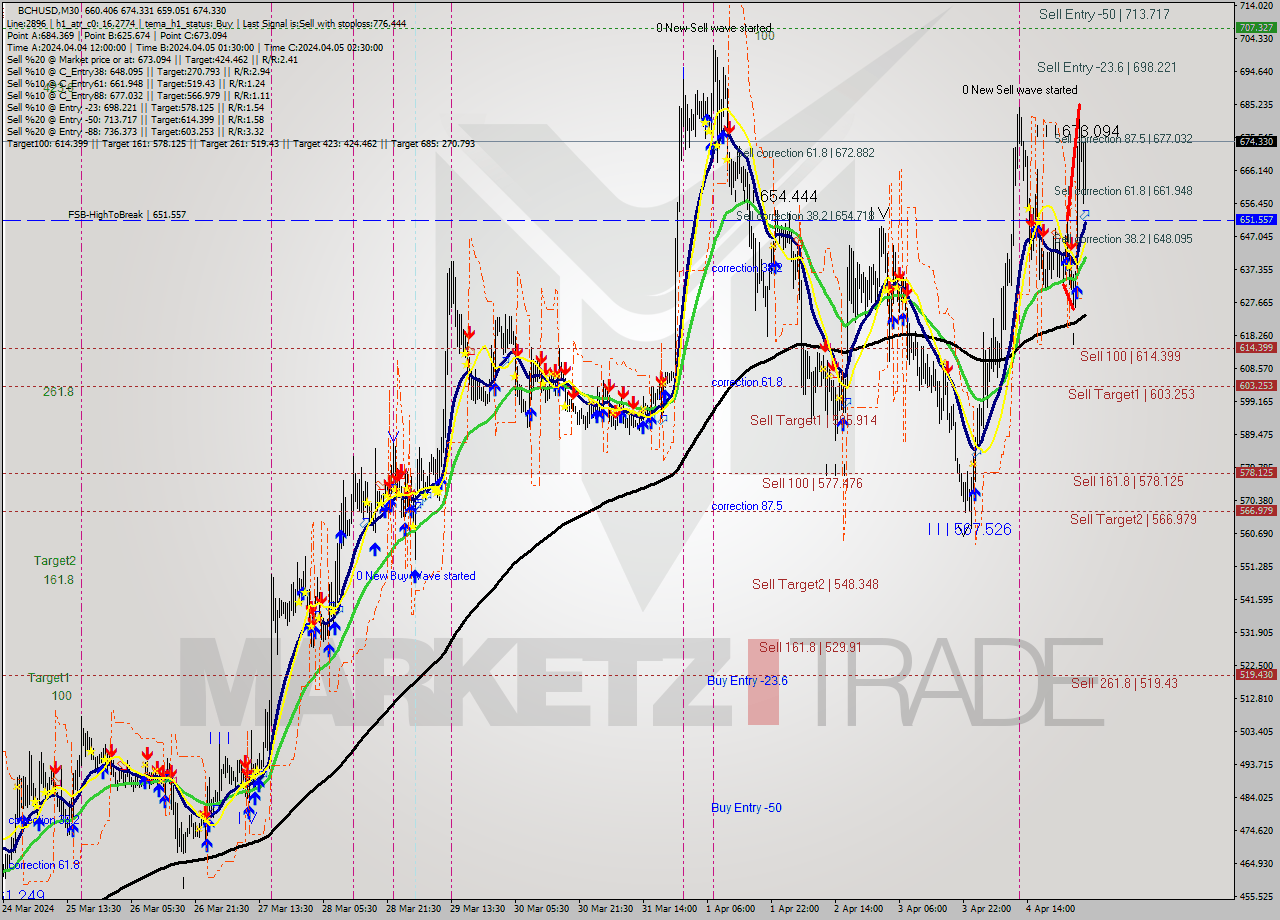Select the 'Sell Target1 | 603.253' label
The width and height of the screenshot is (1280, 920).
1131,394
